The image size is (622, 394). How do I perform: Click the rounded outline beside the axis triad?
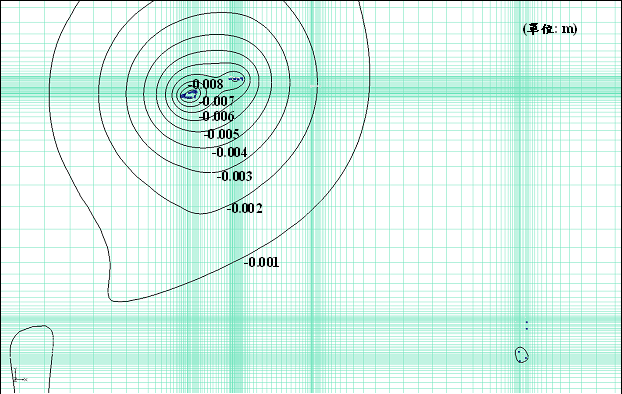(x=31, y=359)
